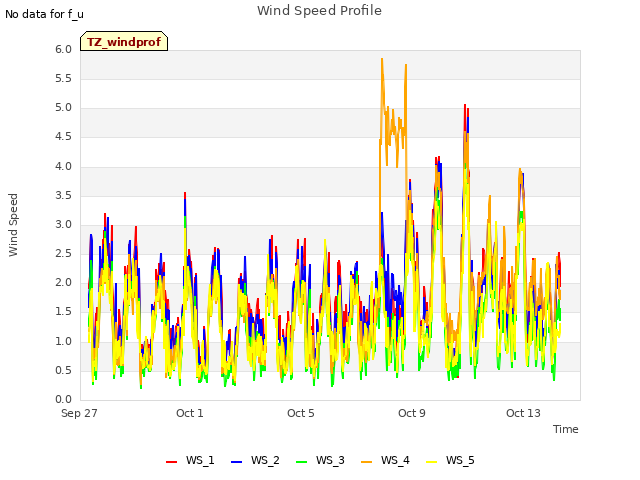
Task: Click the orange WS_4 legend swatch
Action: (x=367, y=461)
